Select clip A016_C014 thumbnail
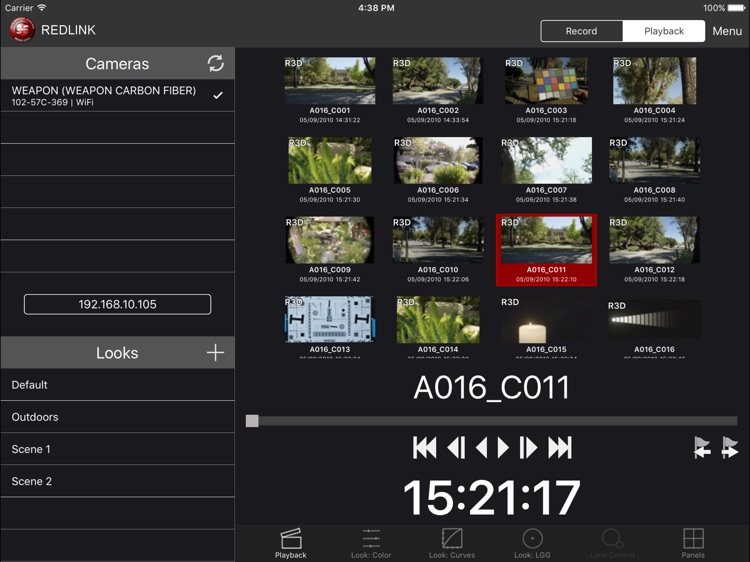750x562 pixels. point(438,319)
